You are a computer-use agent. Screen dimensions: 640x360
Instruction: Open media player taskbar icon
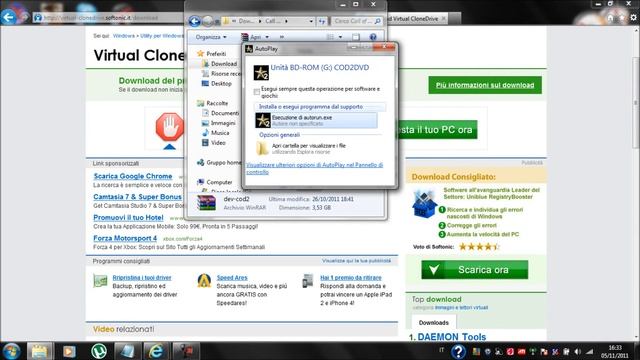point(69,351)
